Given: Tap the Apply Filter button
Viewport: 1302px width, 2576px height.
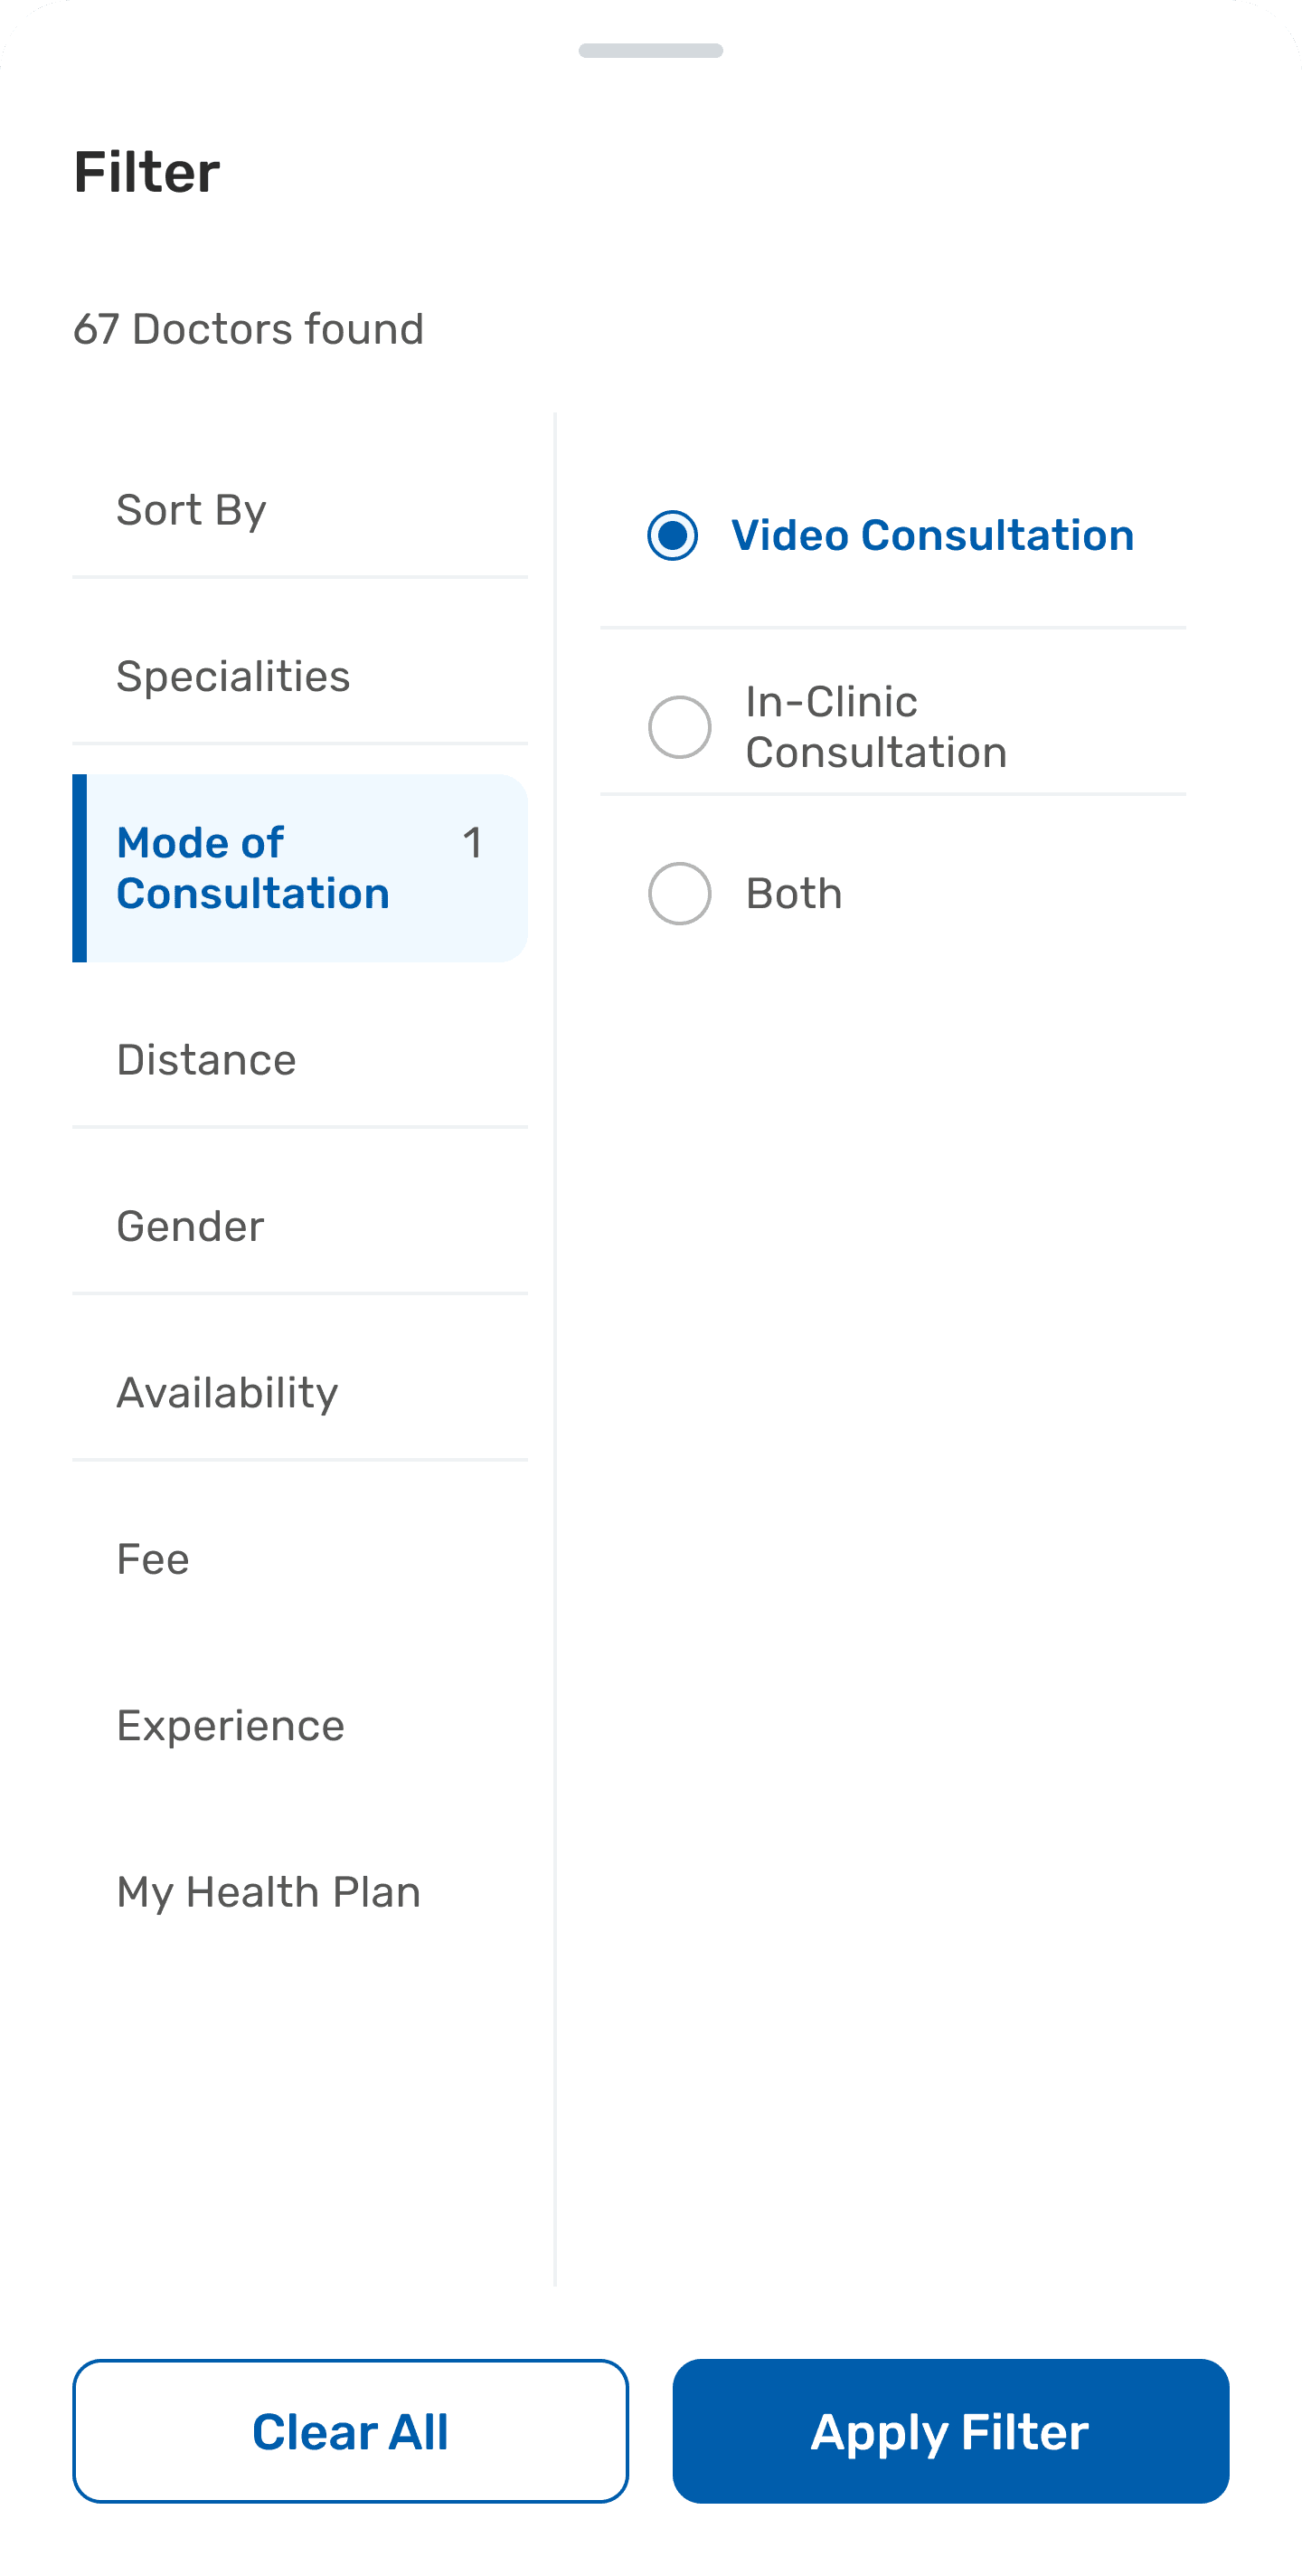Looking at the screenshot, I should click(950, 2431).
